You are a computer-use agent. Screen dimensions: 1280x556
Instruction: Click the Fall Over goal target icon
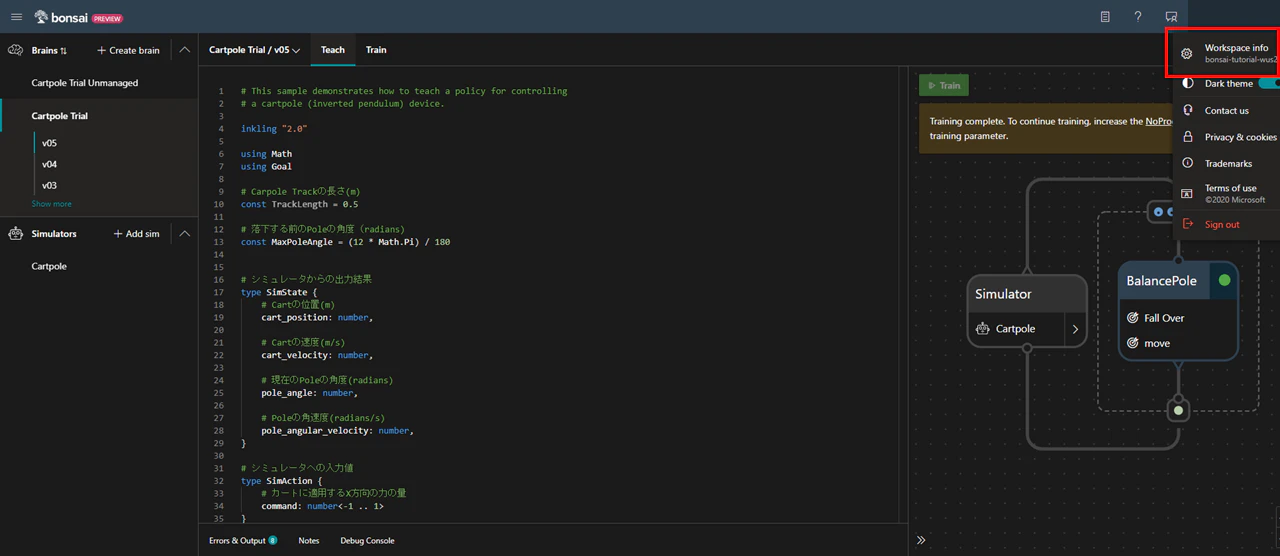pyautogui.click(x=1133, y=318)
